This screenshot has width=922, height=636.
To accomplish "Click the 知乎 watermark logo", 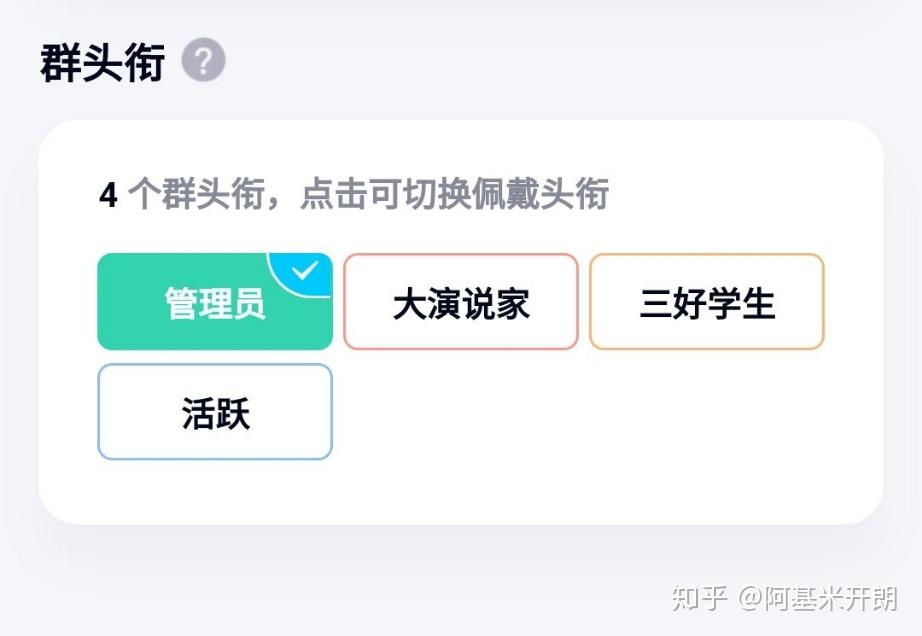I will 699,598.
